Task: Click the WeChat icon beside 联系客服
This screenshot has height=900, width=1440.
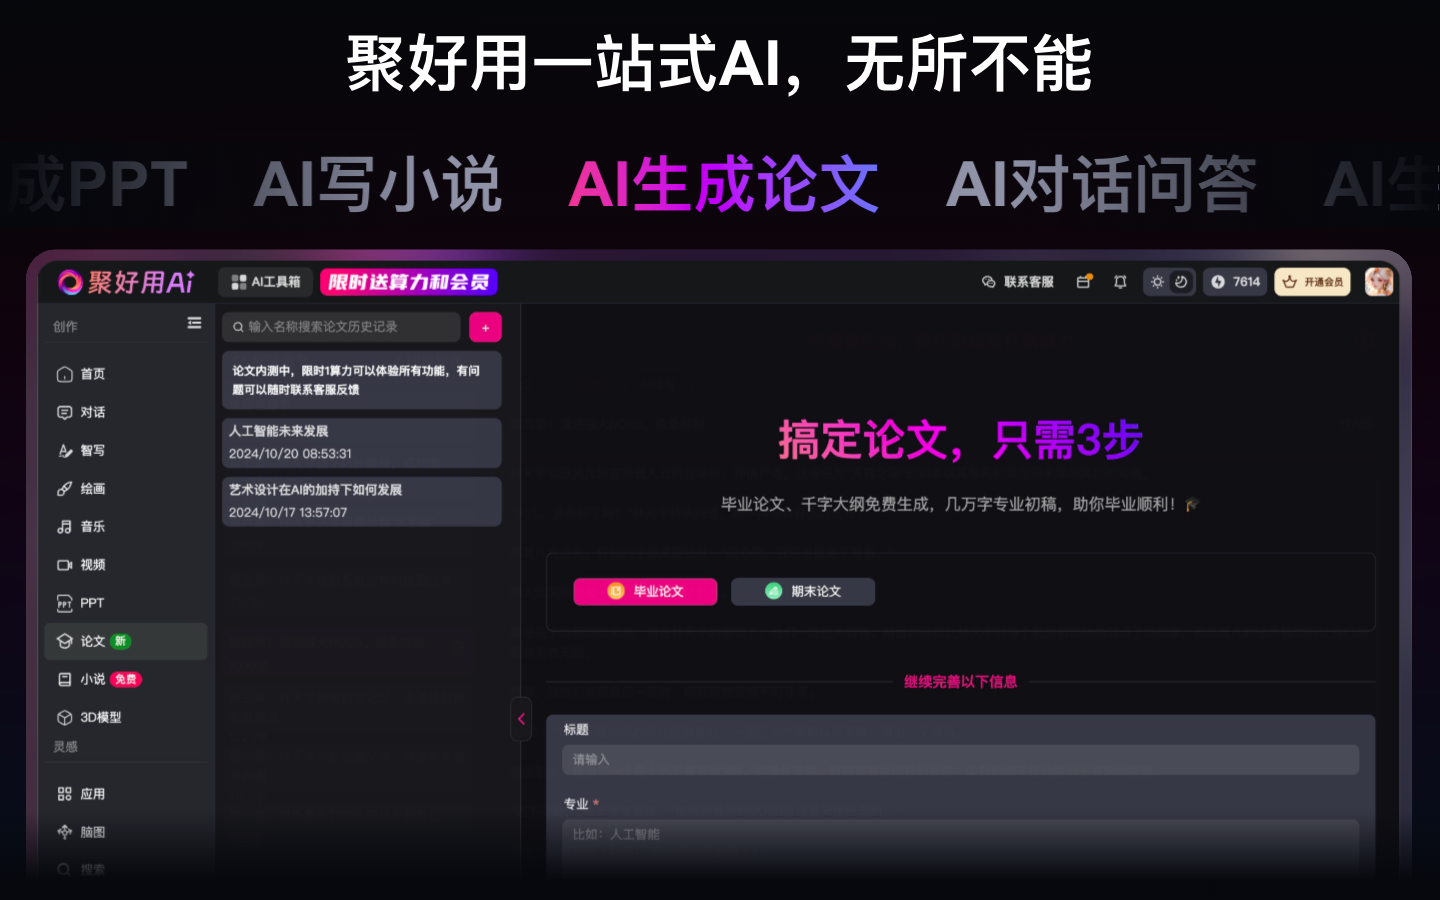Action: 988,282
